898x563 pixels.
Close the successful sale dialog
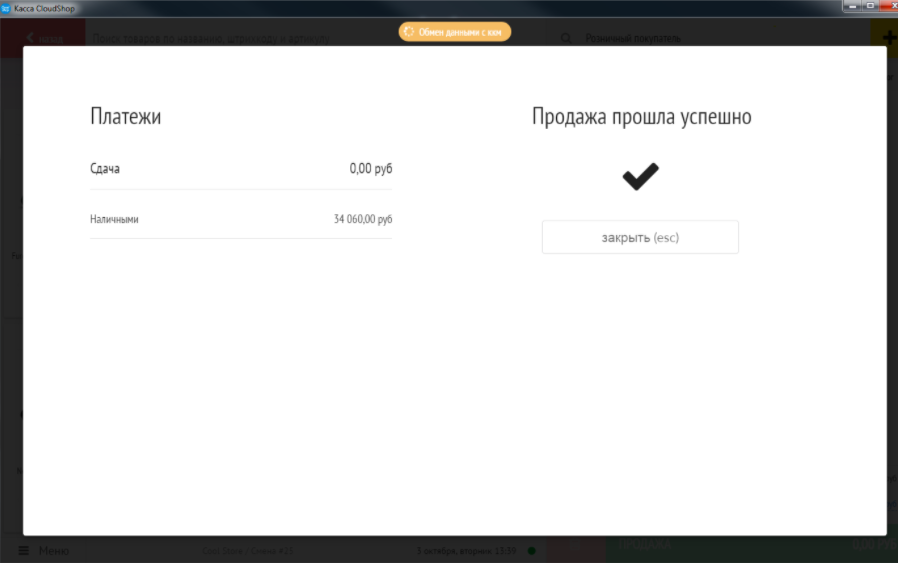pos(640,237)
